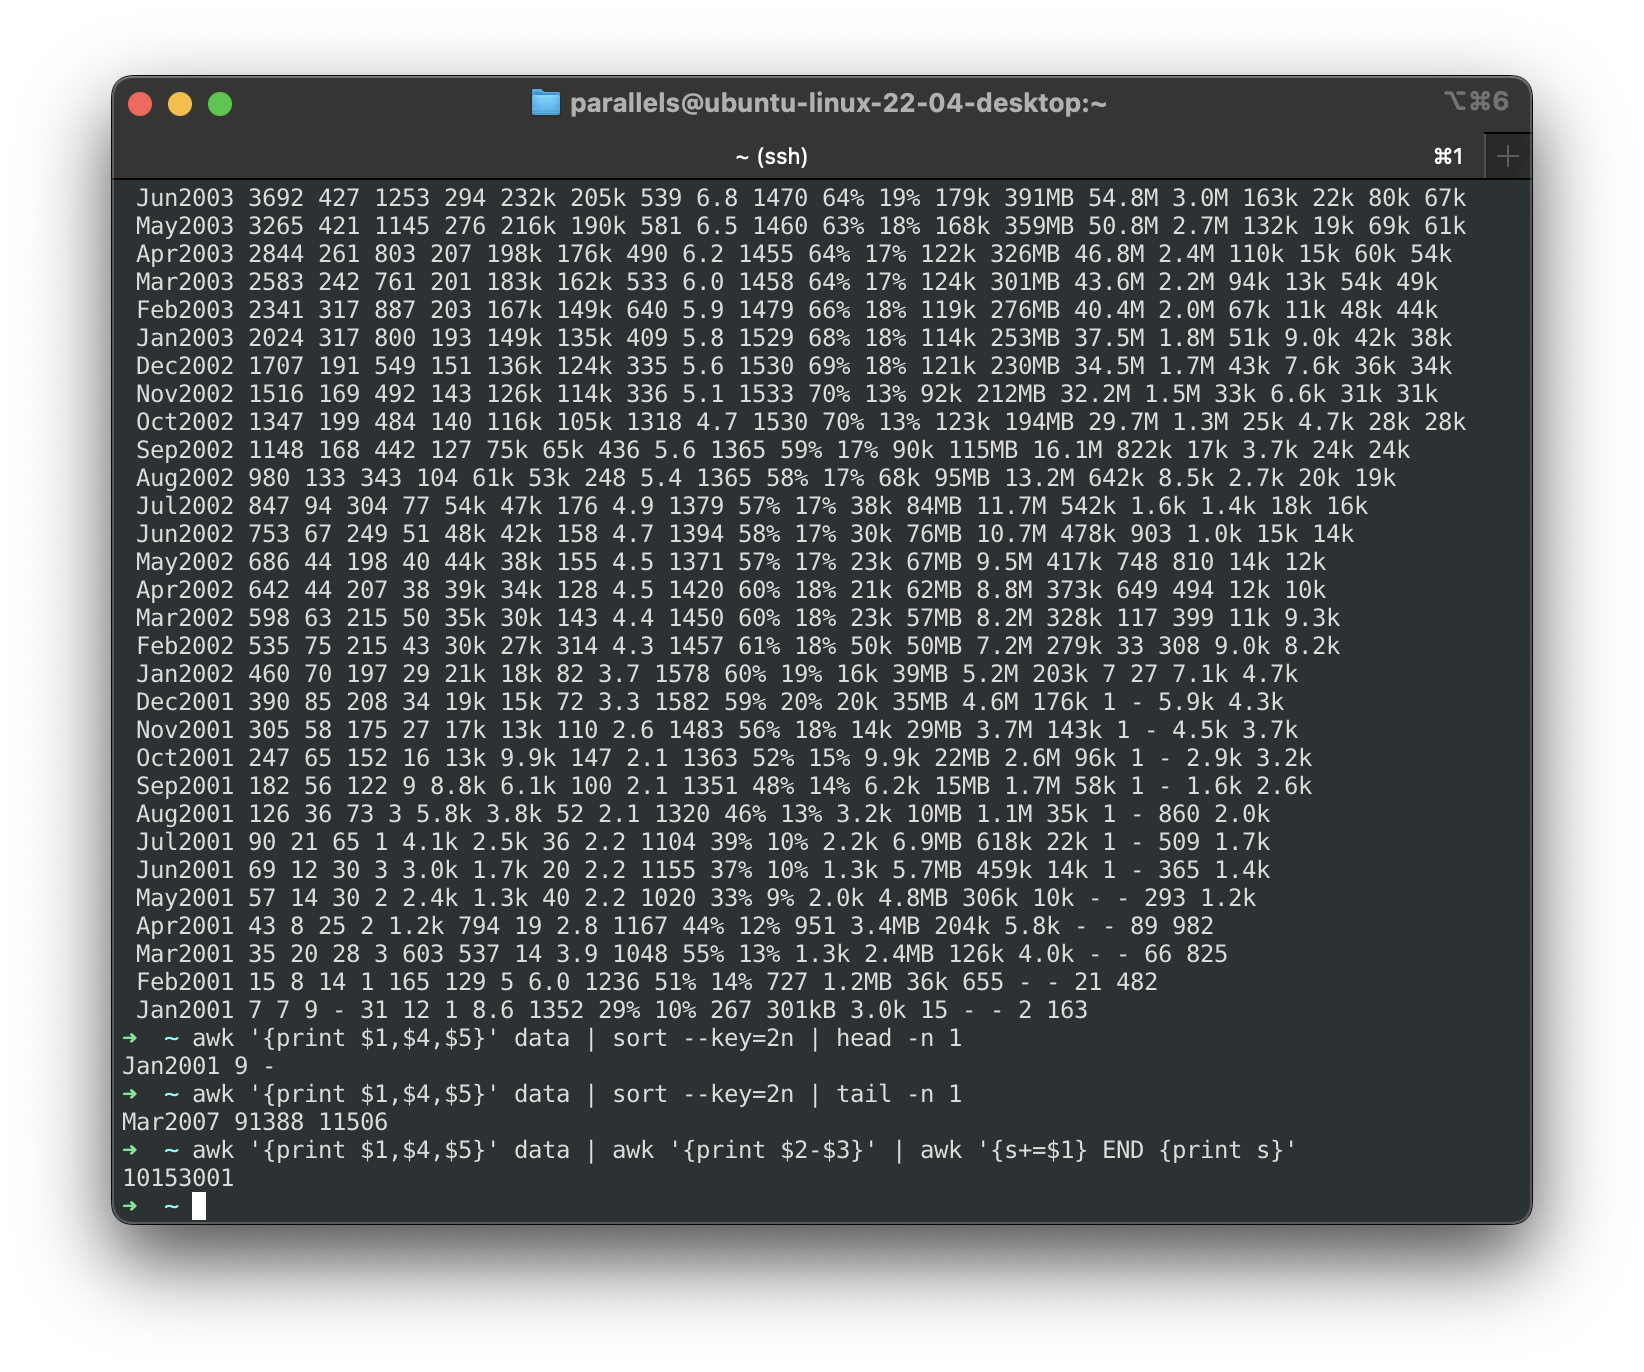Click the window title showing the SSH hostname
Viewport: 1644px width, 1372px height.
coord(840,101)
